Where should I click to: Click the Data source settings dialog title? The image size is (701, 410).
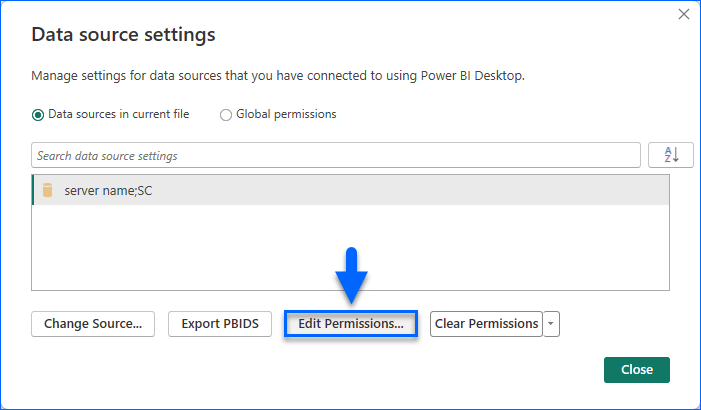pyautogui.click(x=124, y=35)
